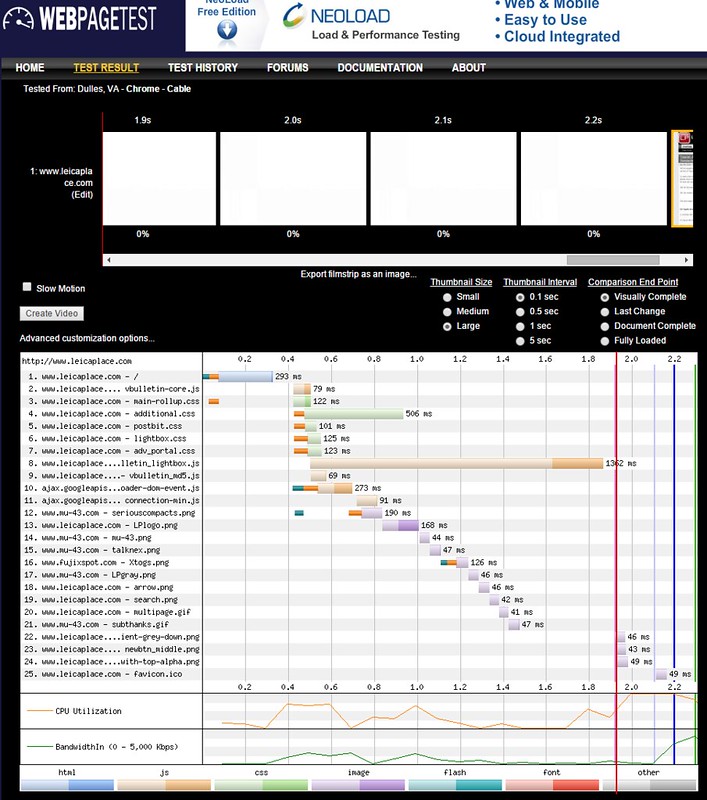Click row 20 multipage.gif request
This screenshot has height=800, width=707.
tap(107, 612)
